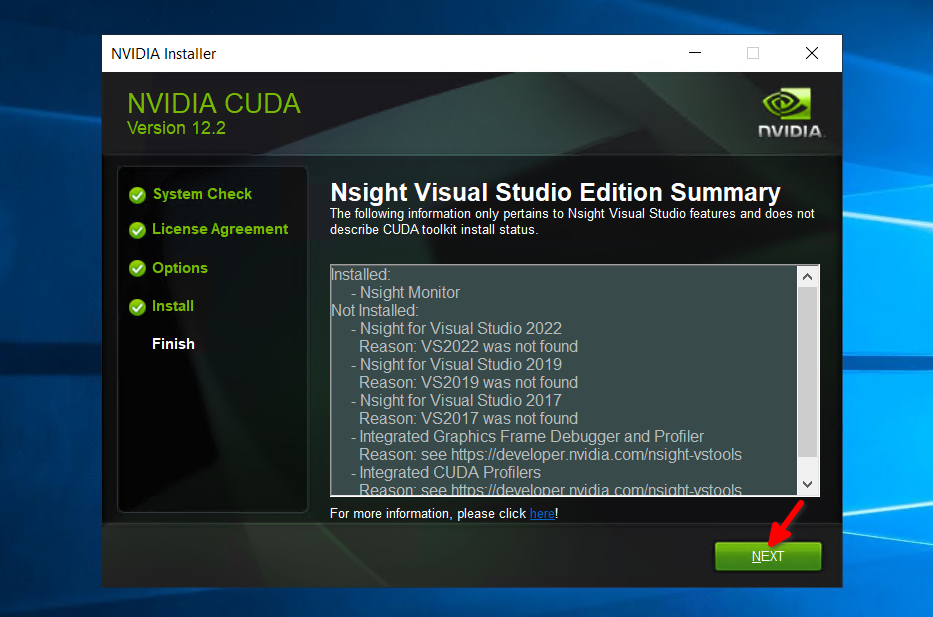Select the Finish step label

point(173,344)
